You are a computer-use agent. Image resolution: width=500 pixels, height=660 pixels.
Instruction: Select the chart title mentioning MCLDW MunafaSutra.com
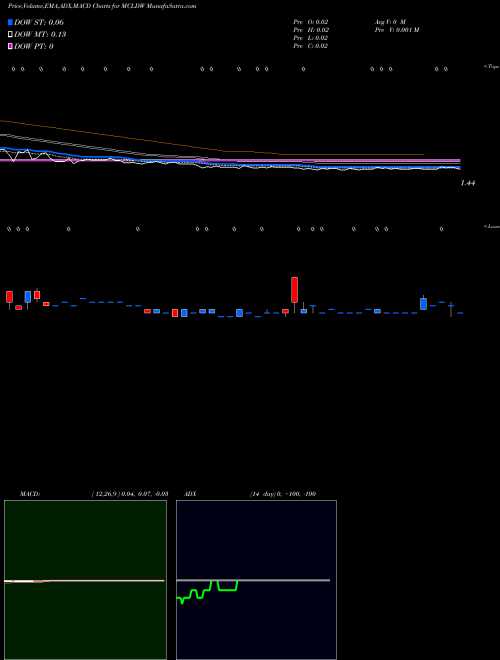(102, 7)
